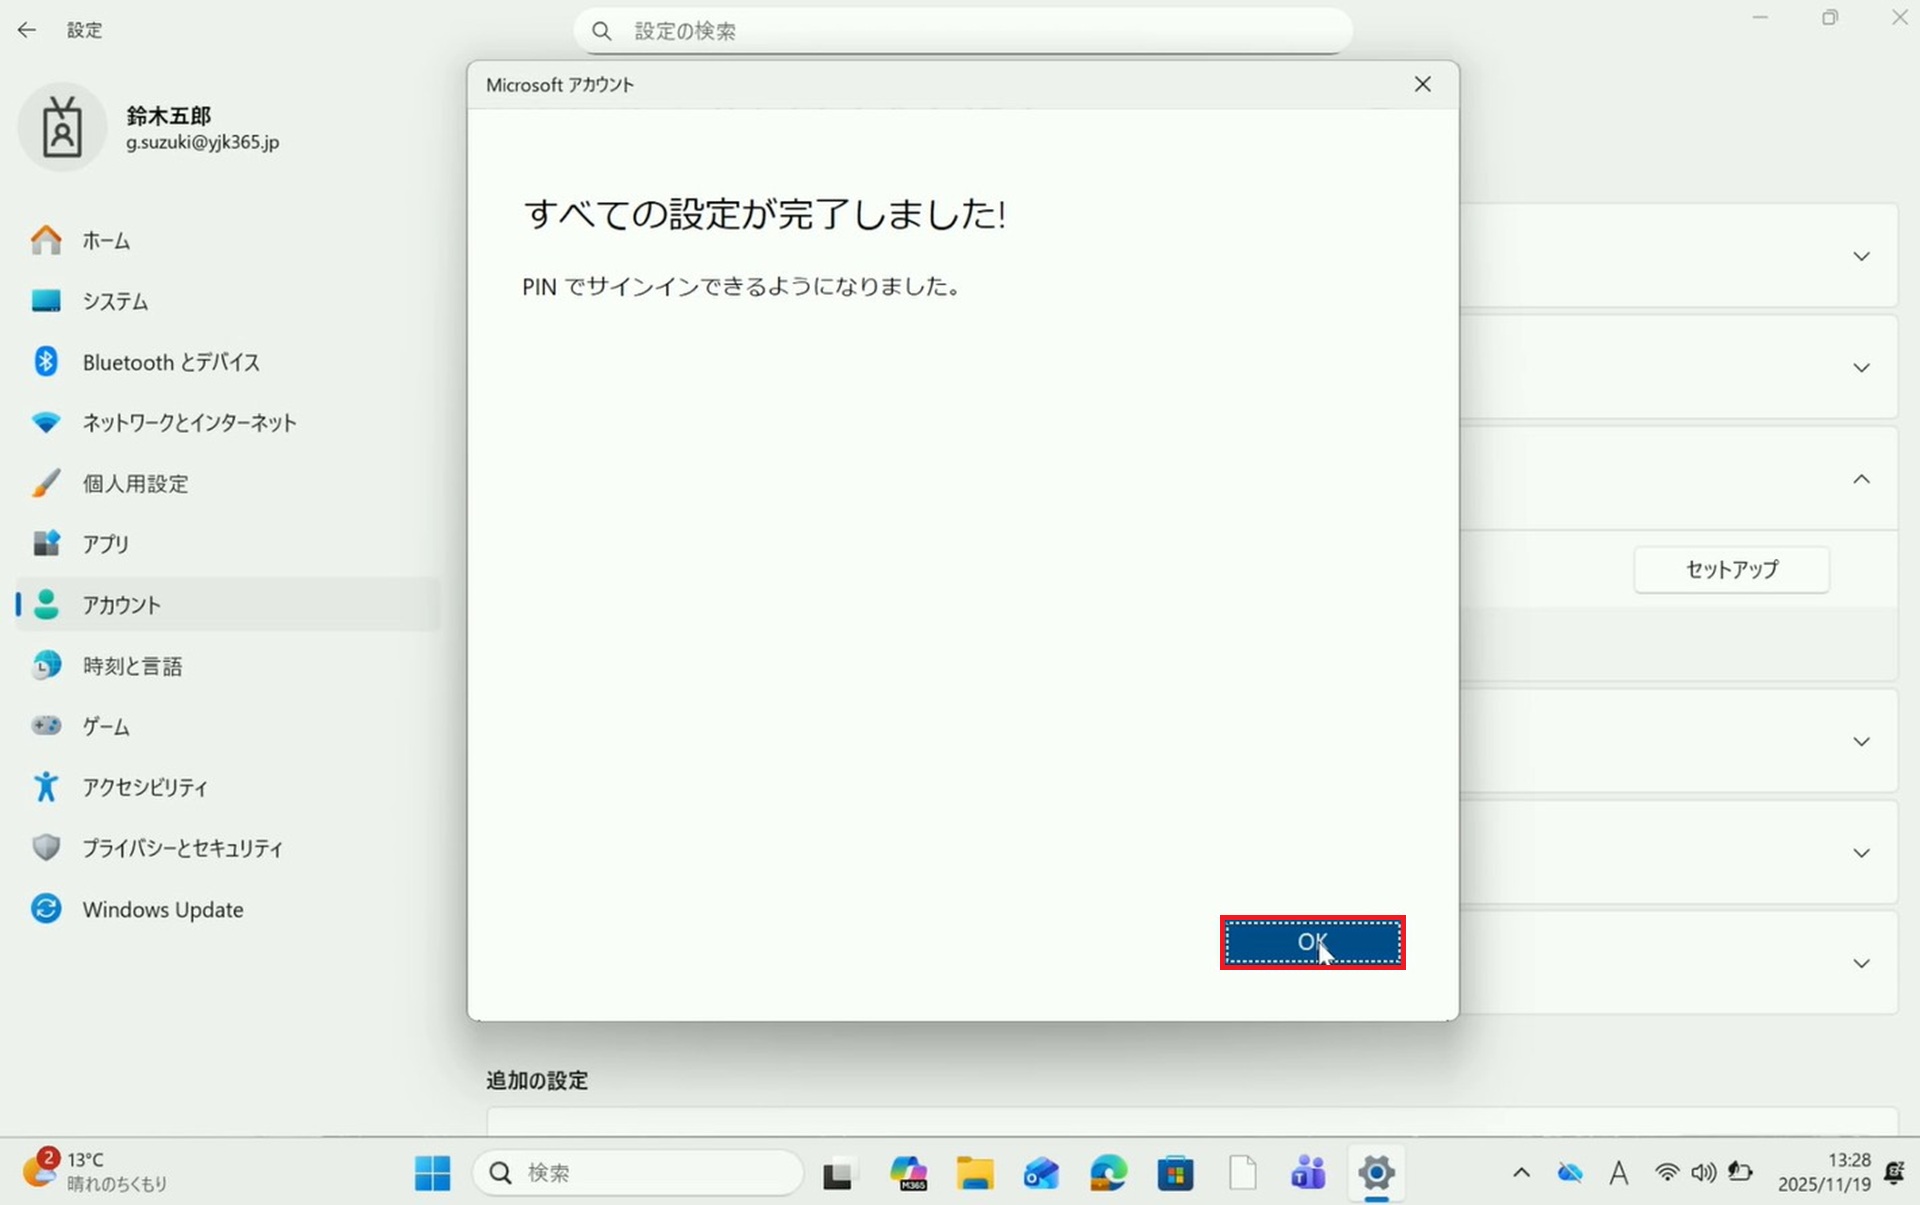This screenshot has height=1205, width=1920.
Task: Click the セットアップ button
Action: 1731,569
